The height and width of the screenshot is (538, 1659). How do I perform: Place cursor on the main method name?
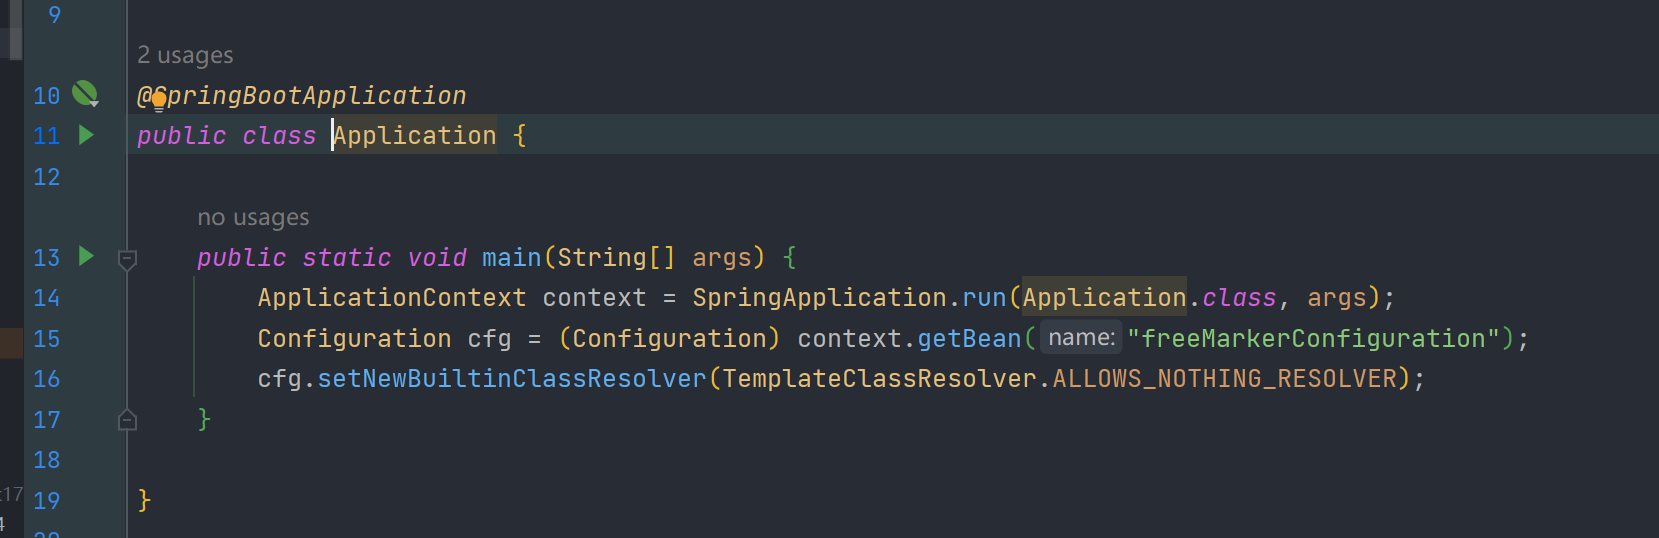511,258
